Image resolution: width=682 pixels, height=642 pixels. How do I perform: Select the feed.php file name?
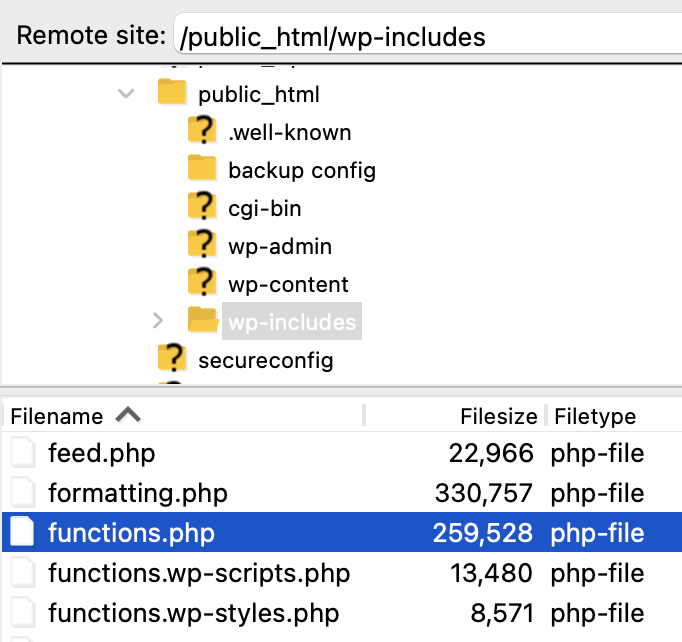[102, 453]
